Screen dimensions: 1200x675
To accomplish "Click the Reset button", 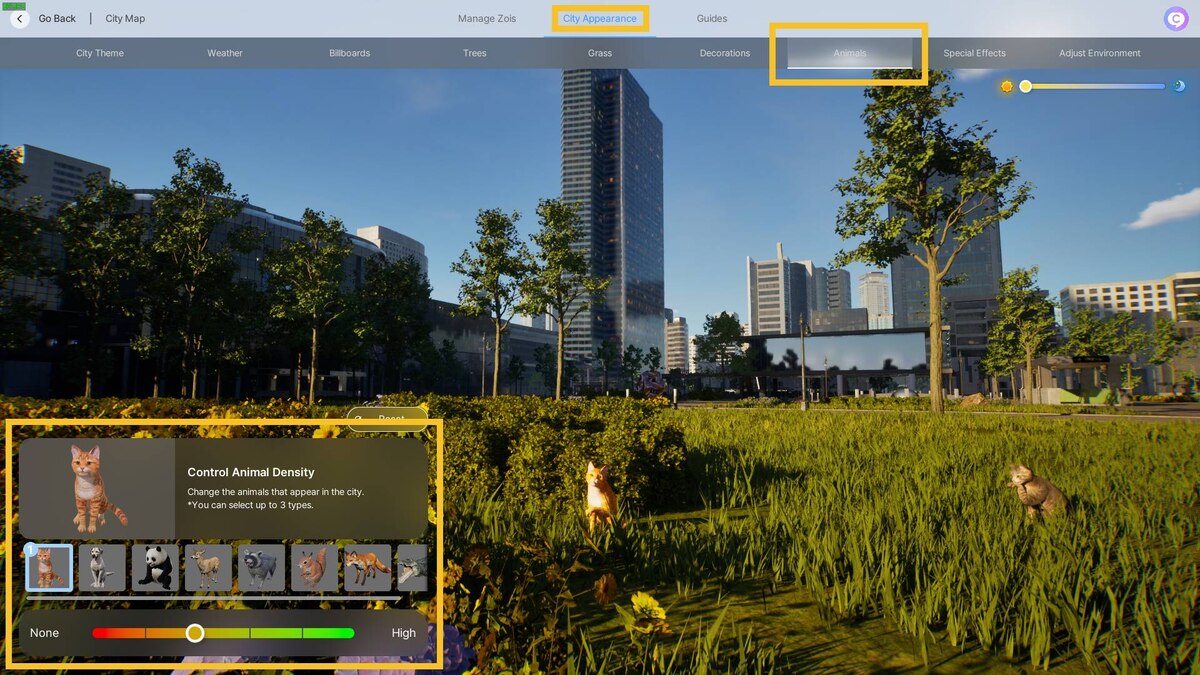I will coord(388,418).
